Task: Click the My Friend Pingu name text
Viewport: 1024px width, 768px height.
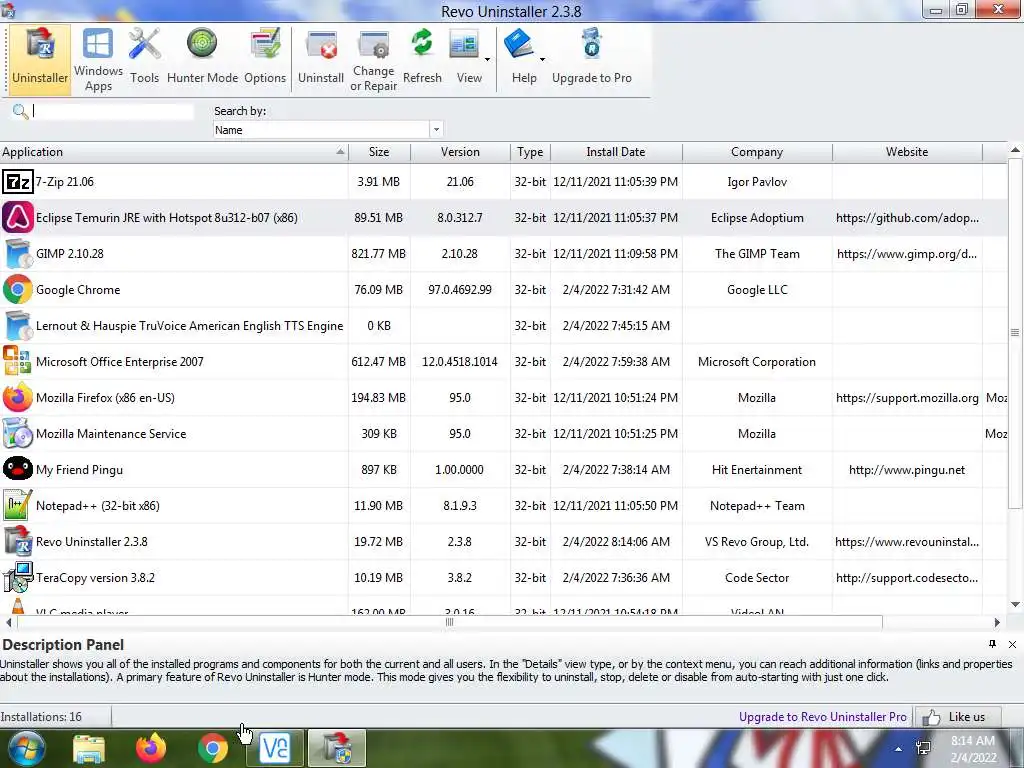Action: (x=79, y=470)
